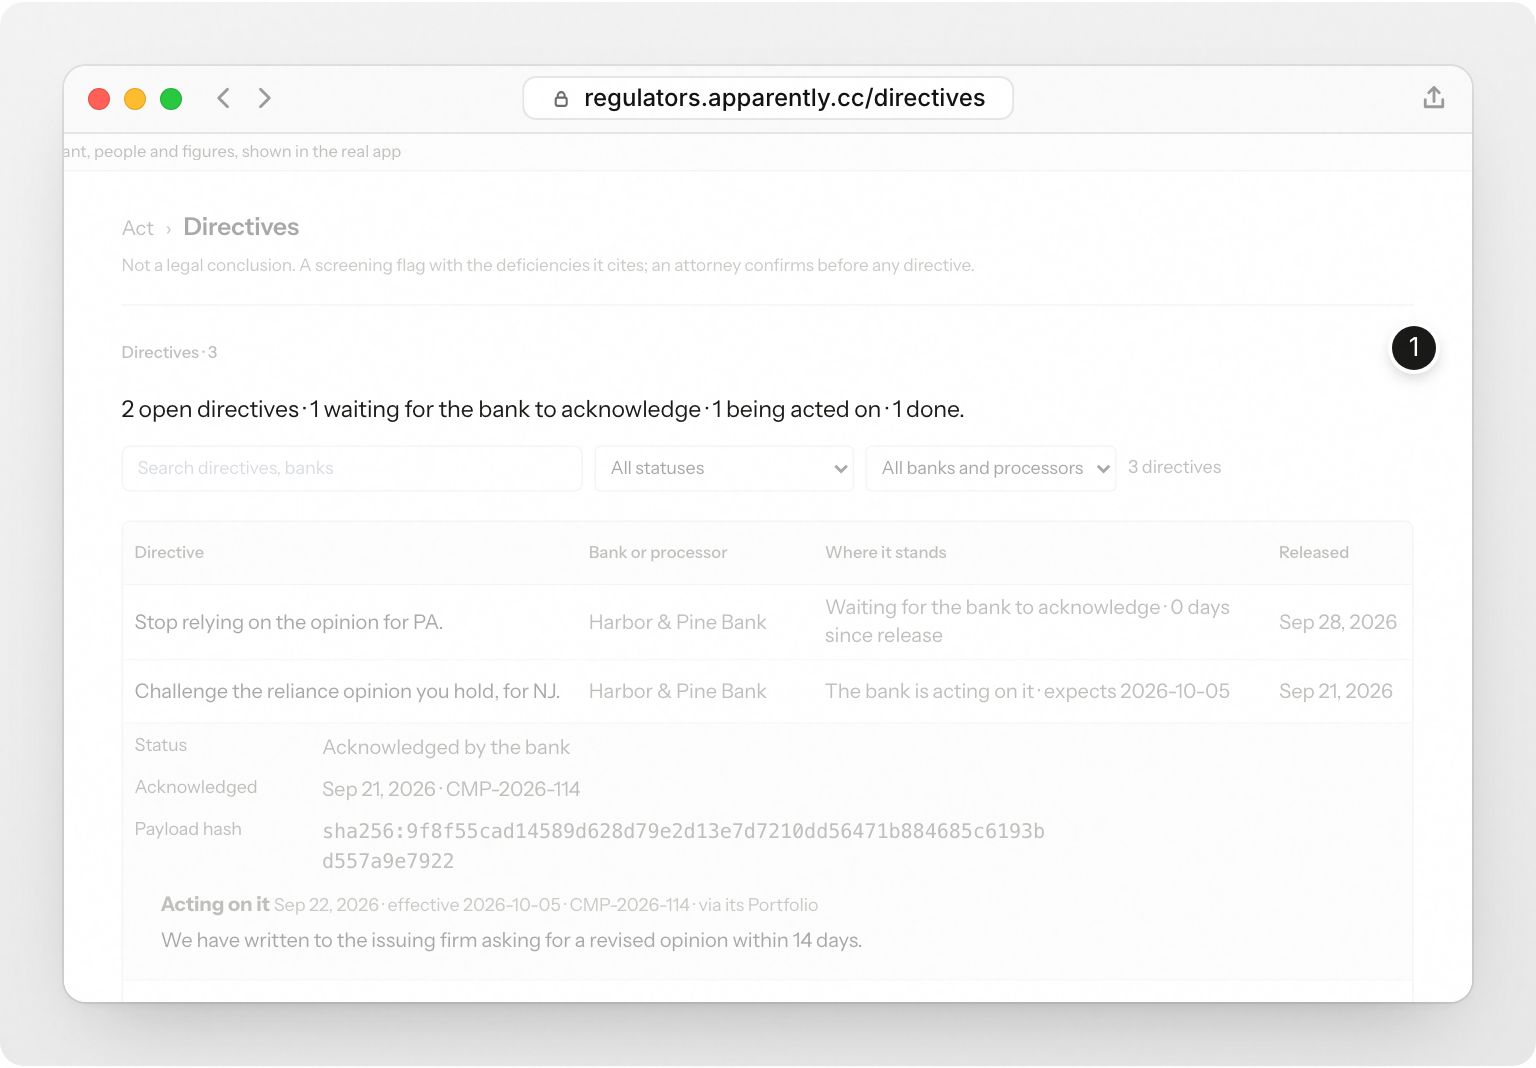Viewport: 1536px width, 1068px height.
Task: Click the Directives breadcrumb heading
Action: [x=241, y=227]
